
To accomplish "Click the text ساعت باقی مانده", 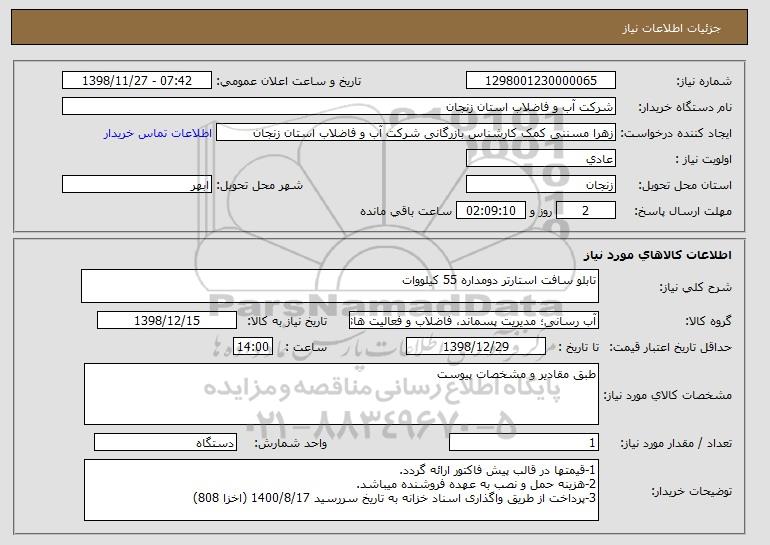I will point(406,211).
